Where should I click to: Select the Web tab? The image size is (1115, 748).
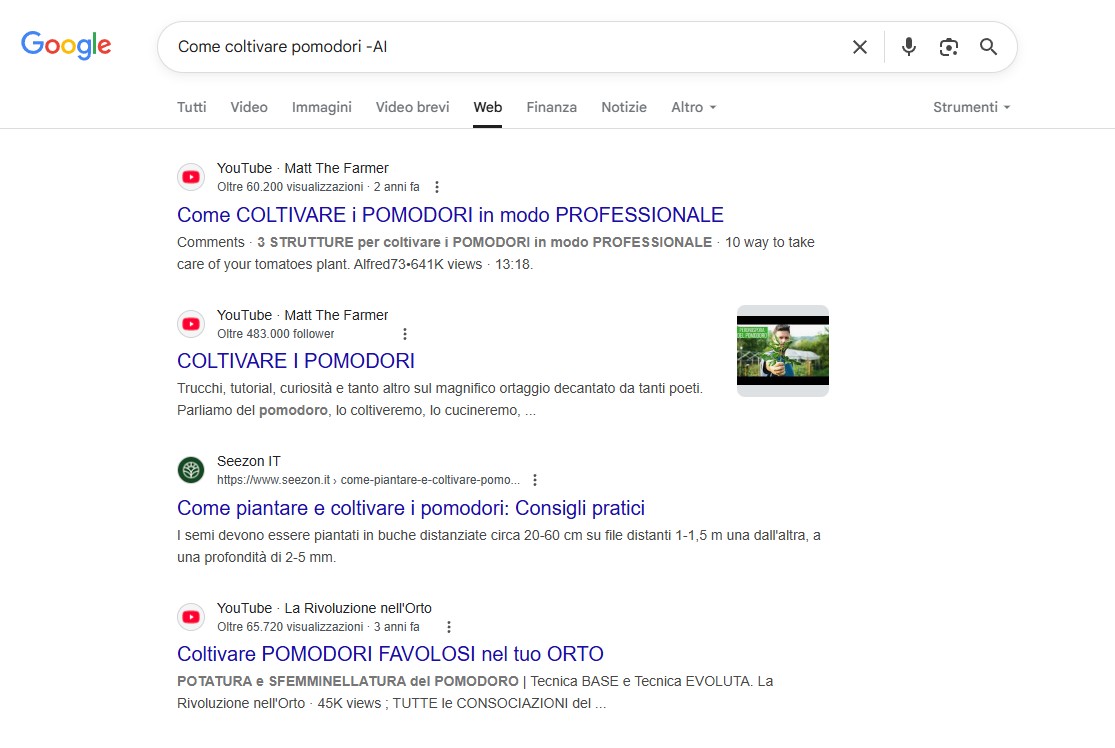pyautogui.click(x=488, y=107)
